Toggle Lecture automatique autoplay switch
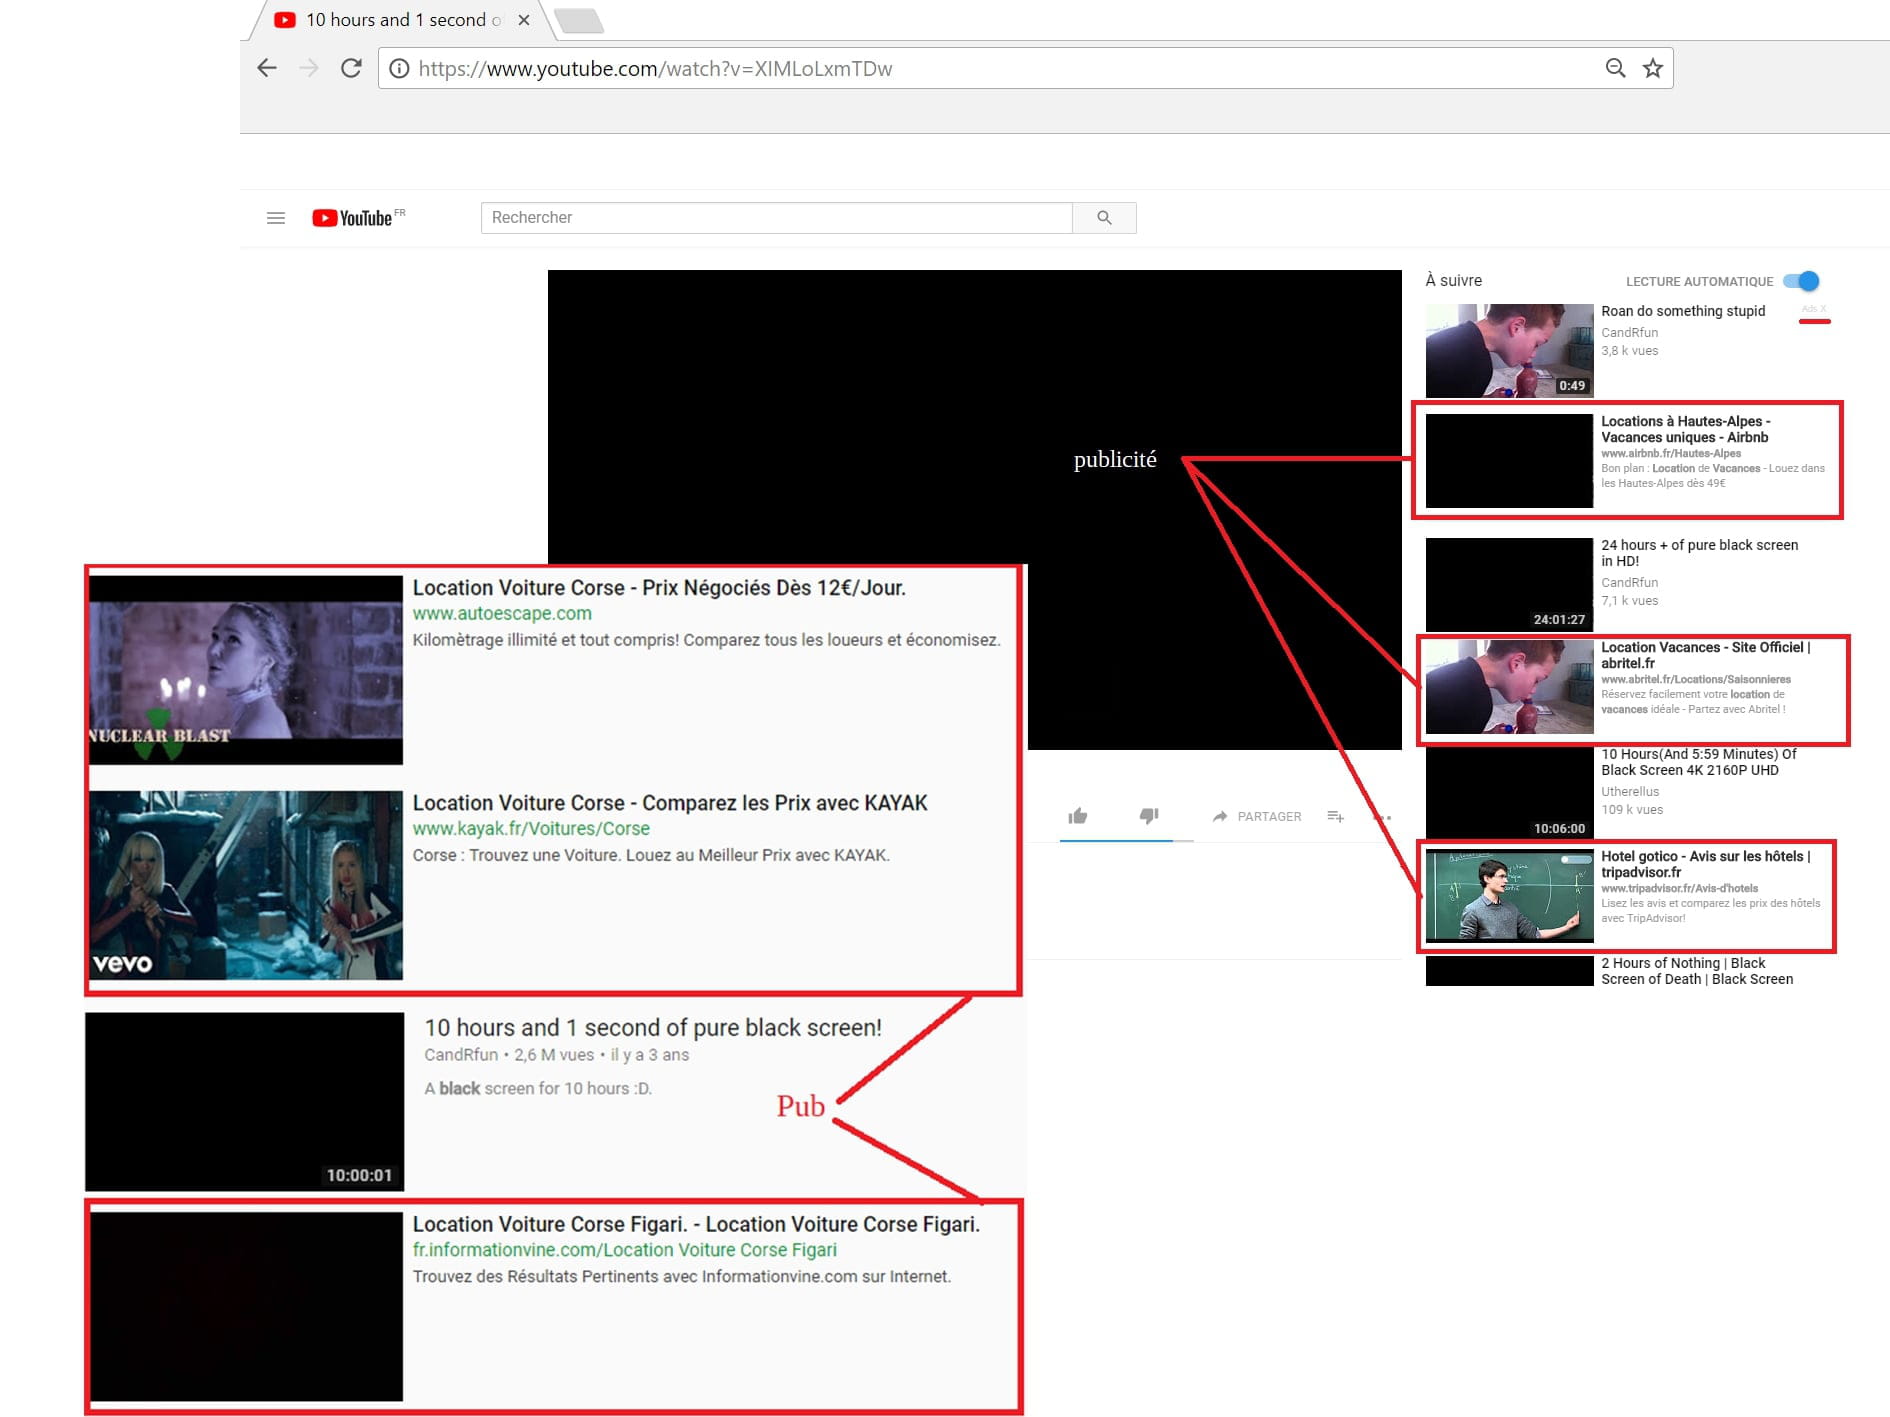1890x1417 pixels. click(x=1802, y=281)
